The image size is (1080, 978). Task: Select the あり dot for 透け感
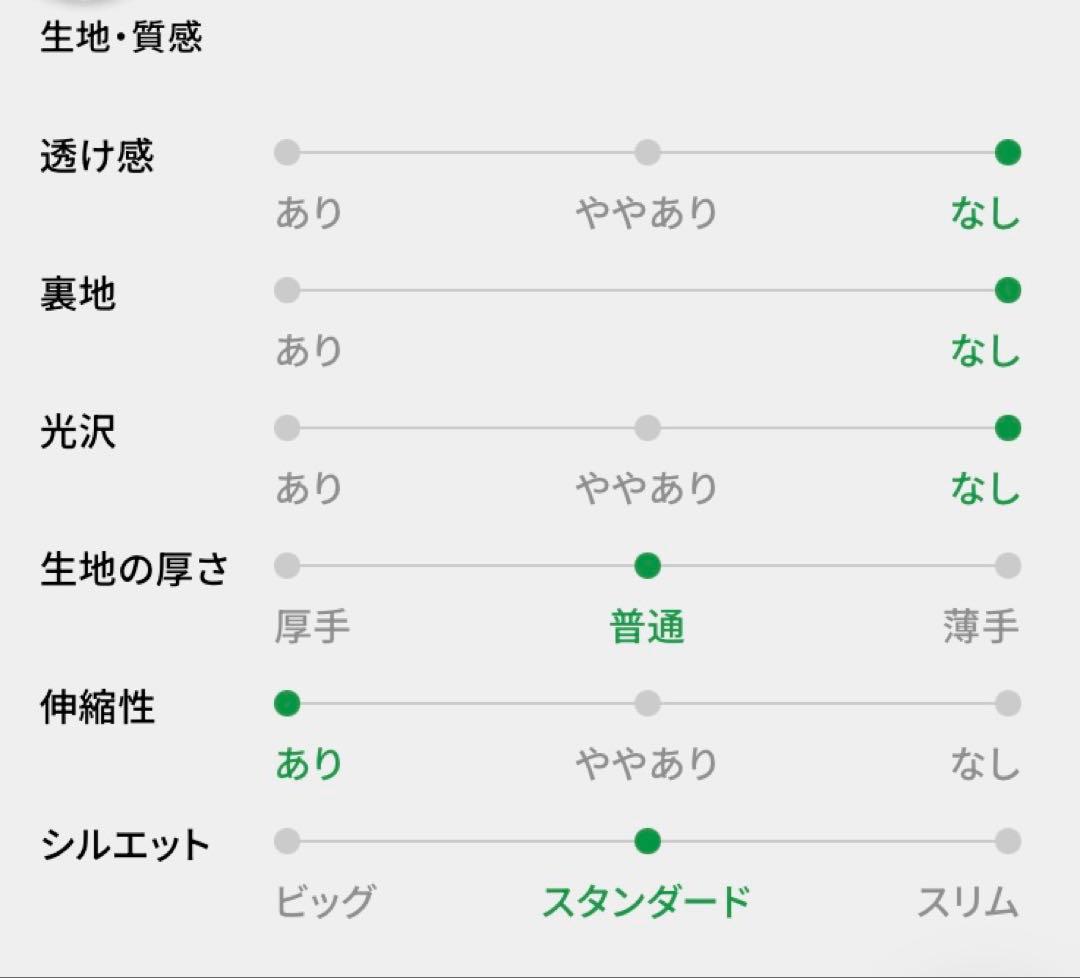(x=287, y=153)
